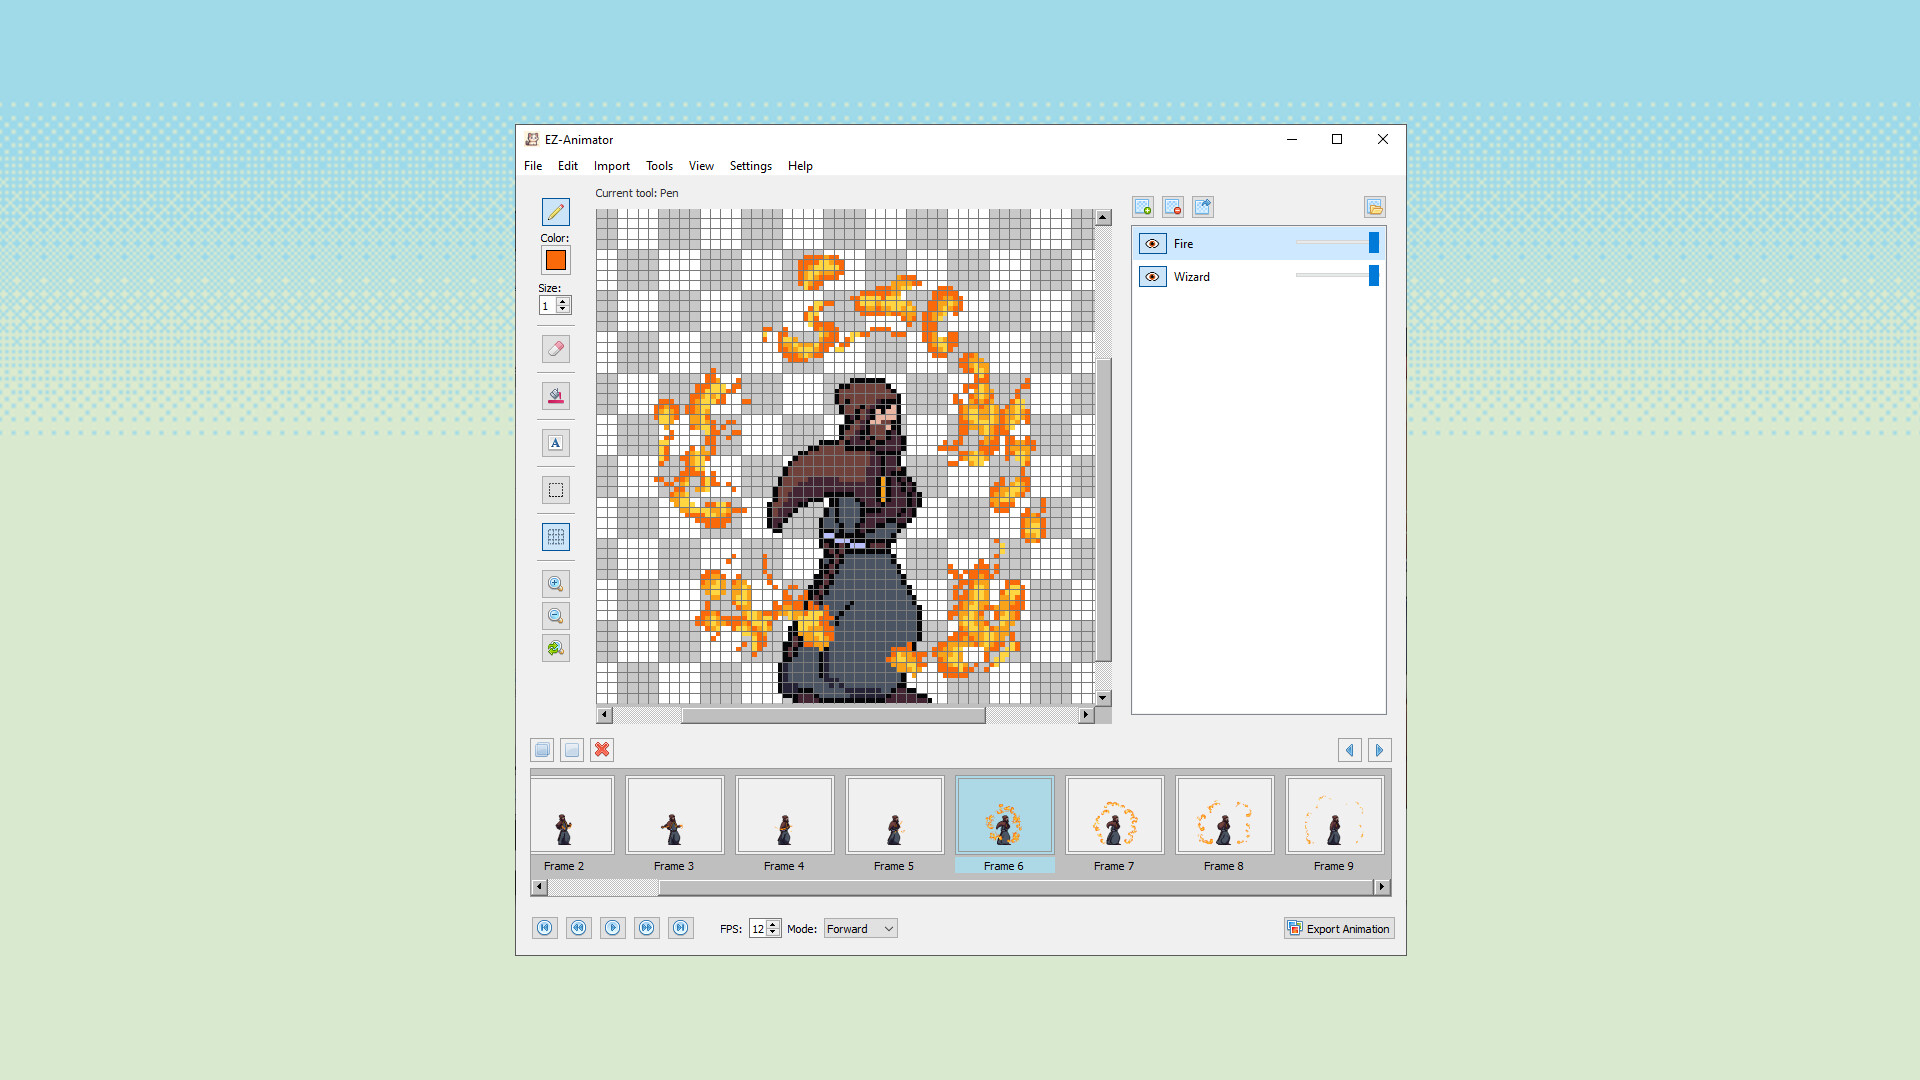Screen dimensions: 1920x1080
Task: Increase the pen size by one
Action: pos(564,301)
